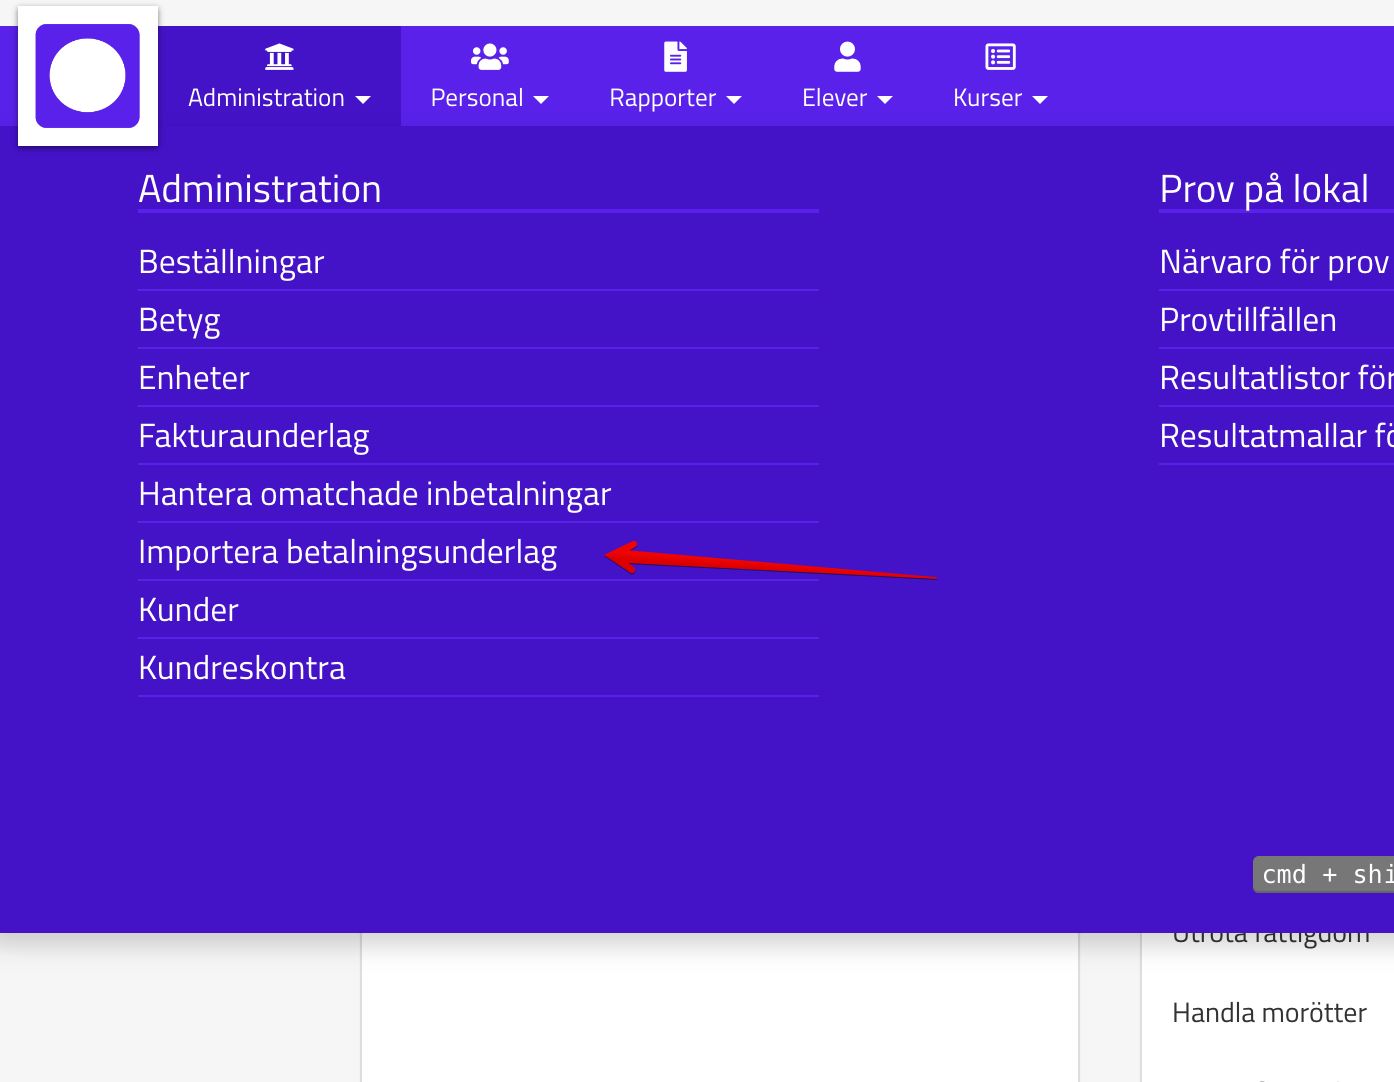This screenshot has width=1394, height=1082.
Task: Select the Handla morötter item
Action: coord(1268,1013)
